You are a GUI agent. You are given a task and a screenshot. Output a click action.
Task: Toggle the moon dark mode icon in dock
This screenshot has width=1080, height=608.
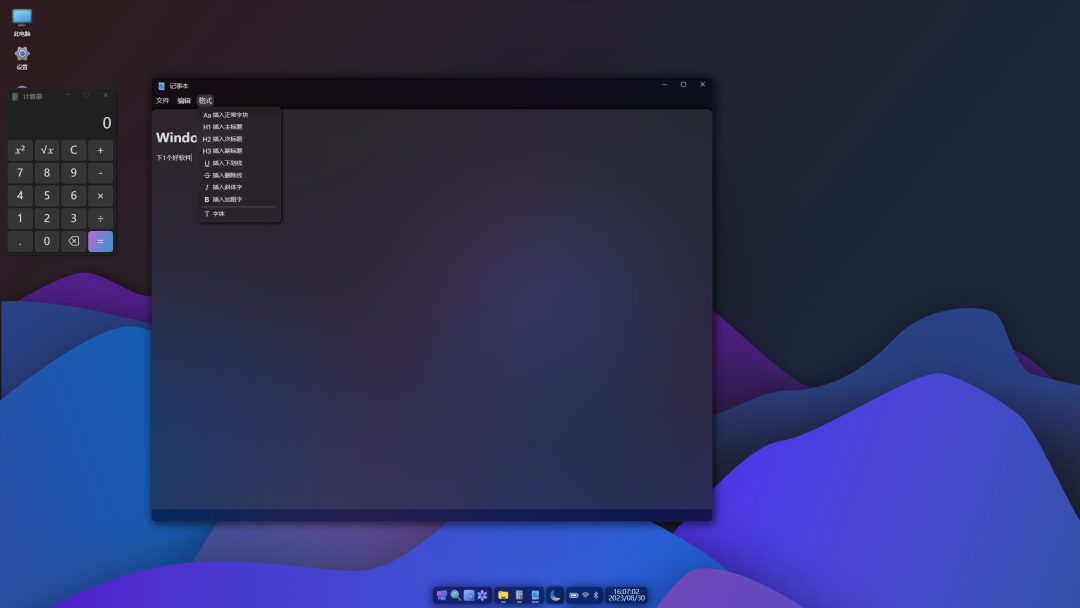pos(555,596)
